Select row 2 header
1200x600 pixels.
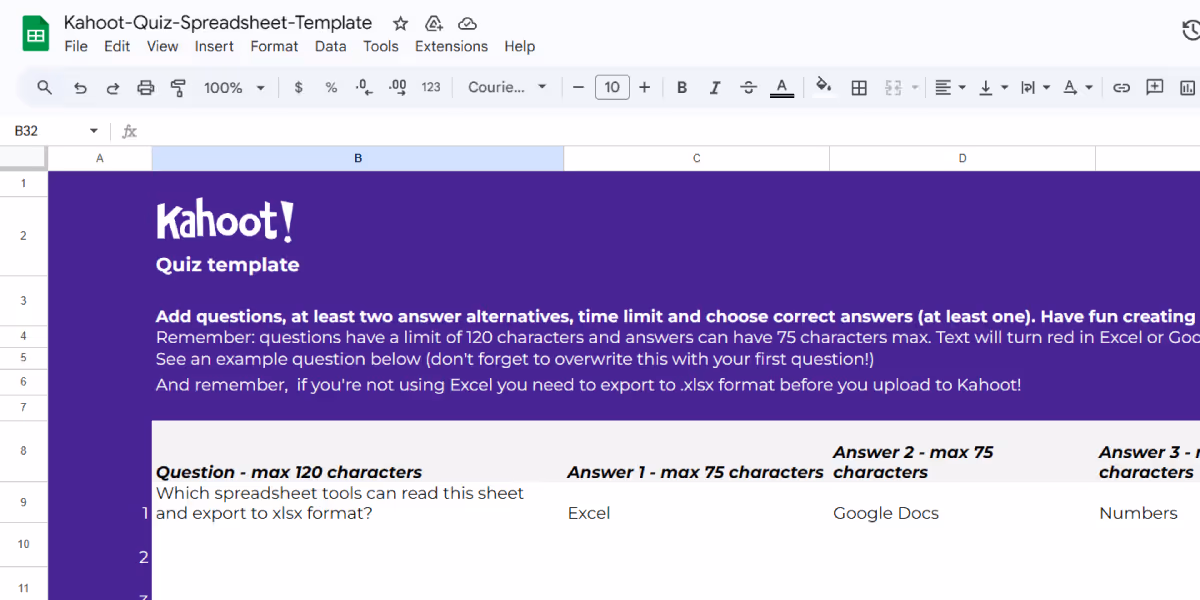coord(23,236)
